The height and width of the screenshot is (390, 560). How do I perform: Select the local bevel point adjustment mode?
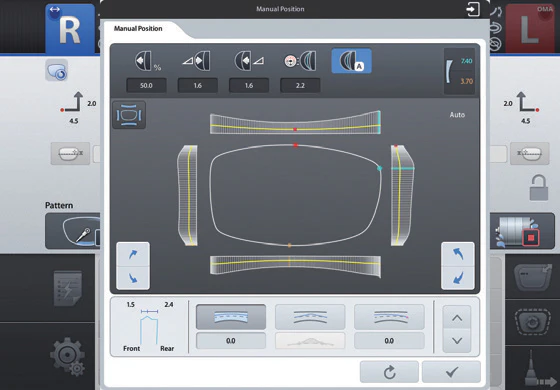389,317
